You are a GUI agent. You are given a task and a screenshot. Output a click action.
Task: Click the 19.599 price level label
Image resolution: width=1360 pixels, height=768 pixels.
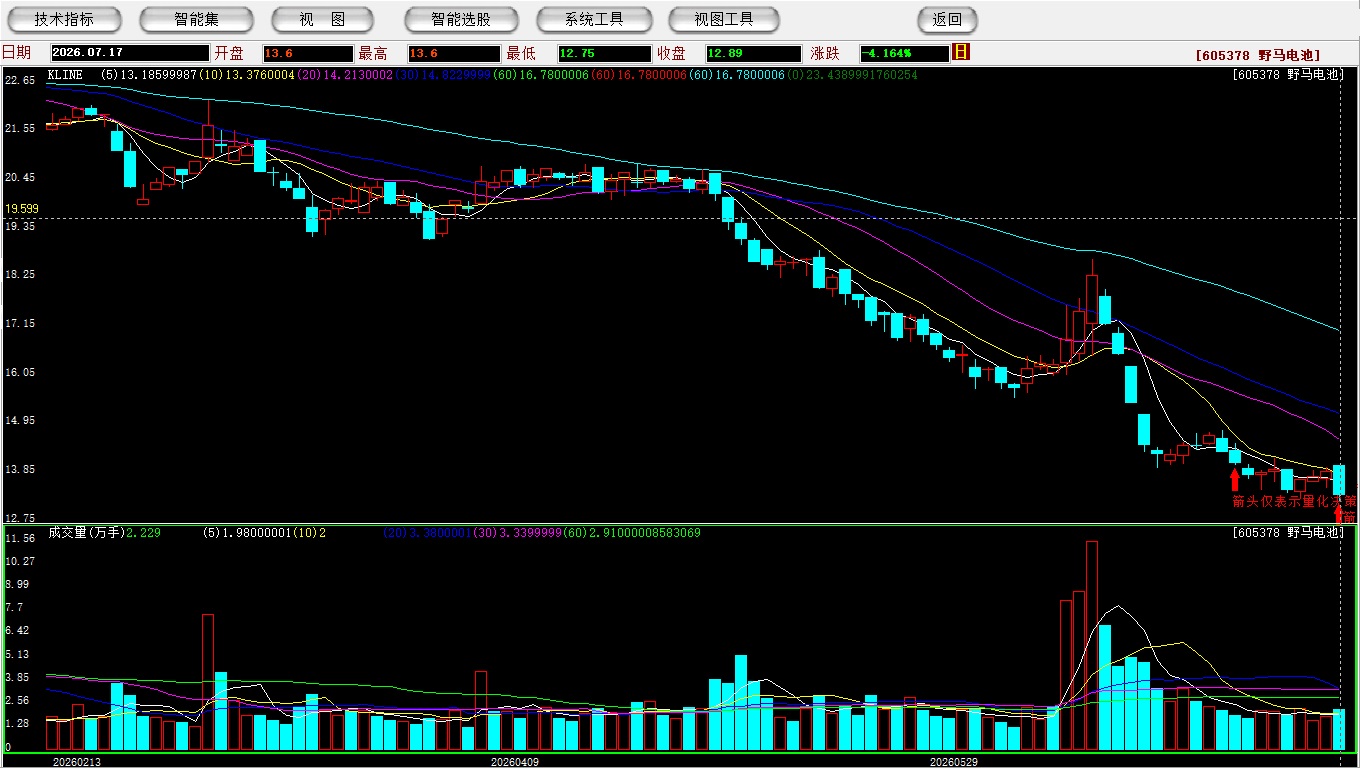[21, 209]
